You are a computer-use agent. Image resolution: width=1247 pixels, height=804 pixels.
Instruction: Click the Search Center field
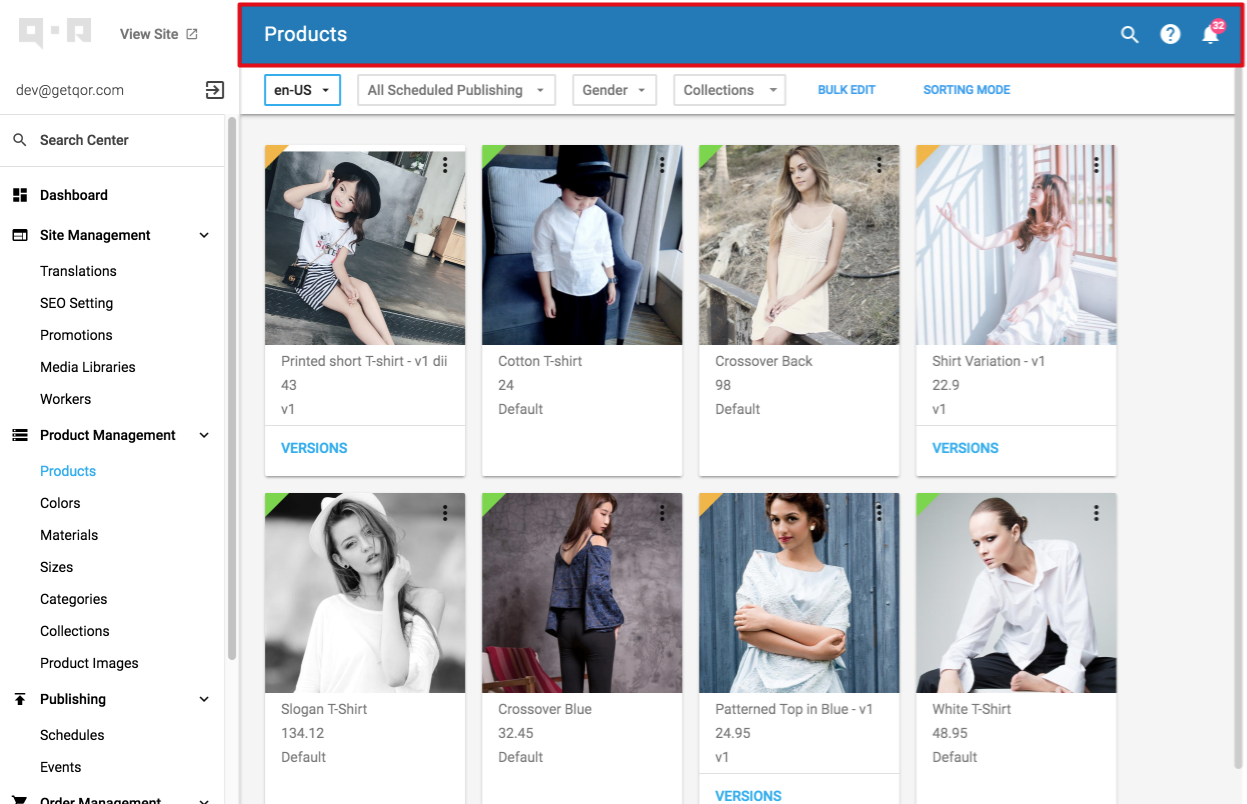coord(84,140)
